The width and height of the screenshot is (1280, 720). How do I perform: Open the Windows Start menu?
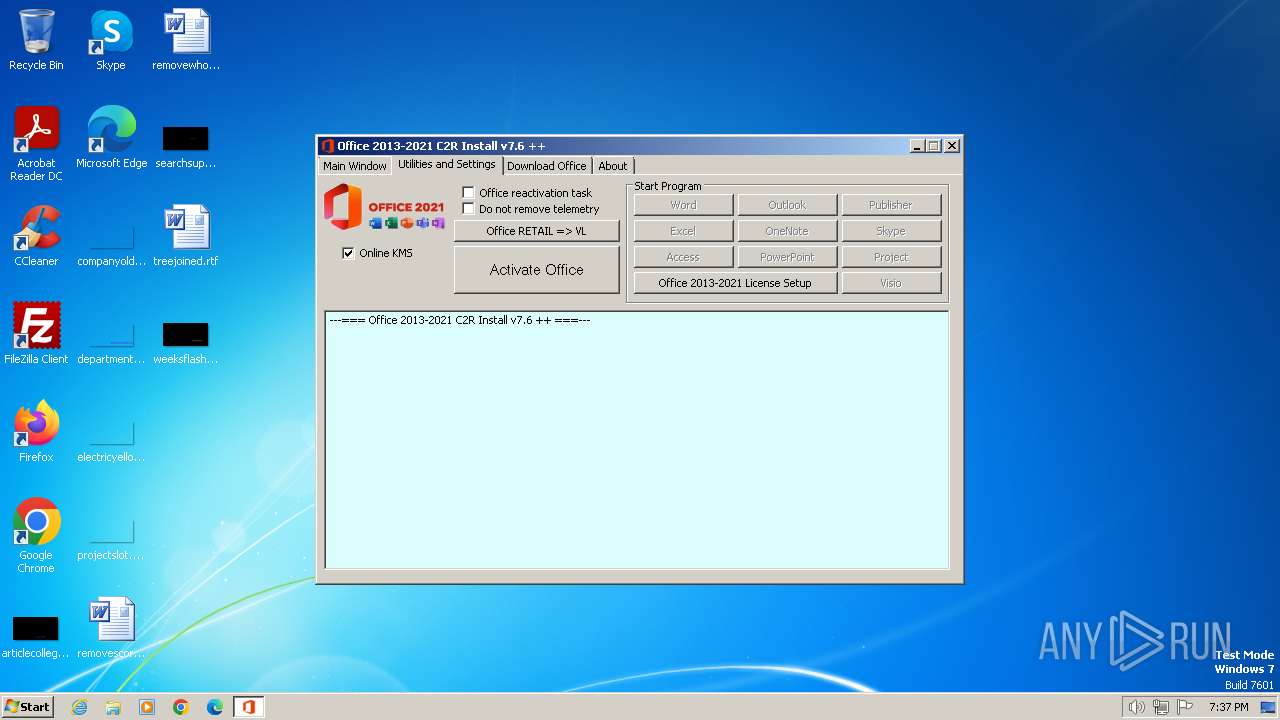28,707
